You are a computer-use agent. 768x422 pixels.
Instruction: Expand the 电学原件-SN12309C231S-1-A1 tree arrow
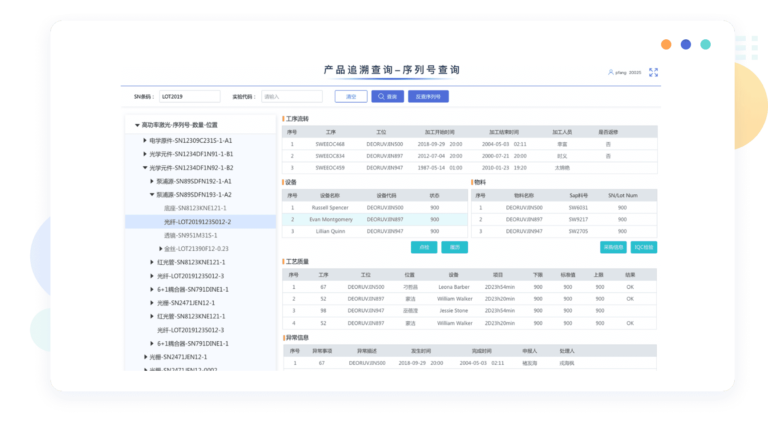[x=145, y=141]
